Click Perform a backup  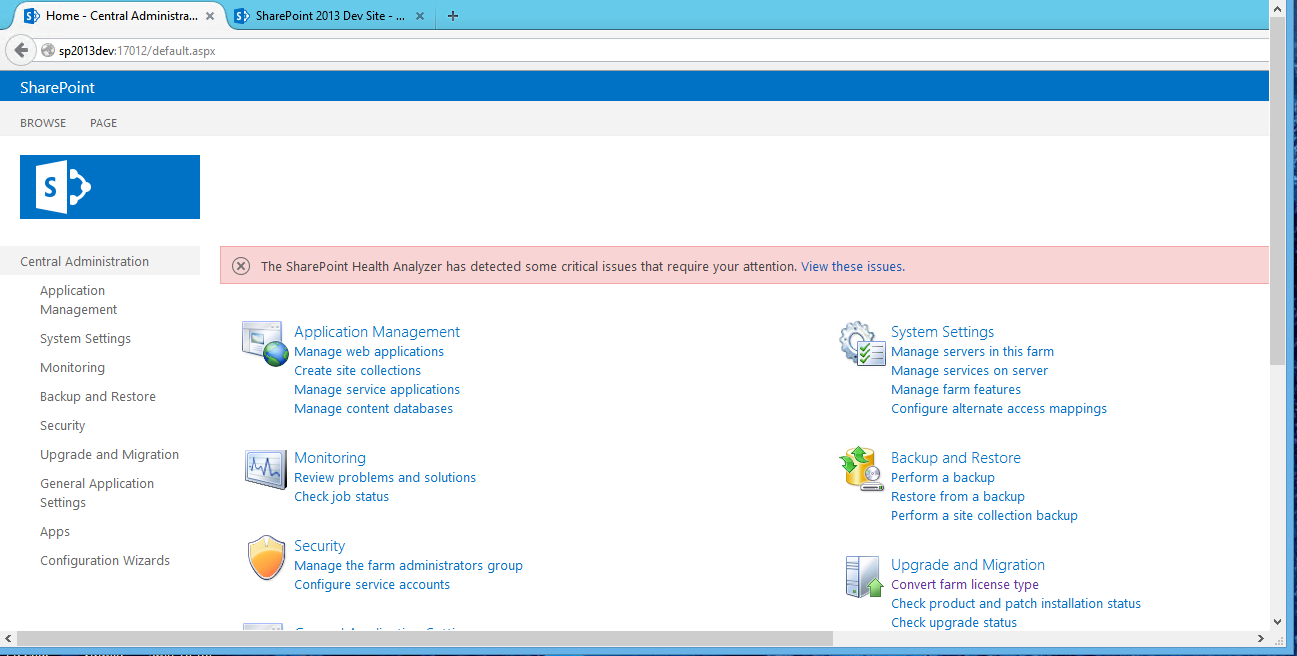(943, 478)
